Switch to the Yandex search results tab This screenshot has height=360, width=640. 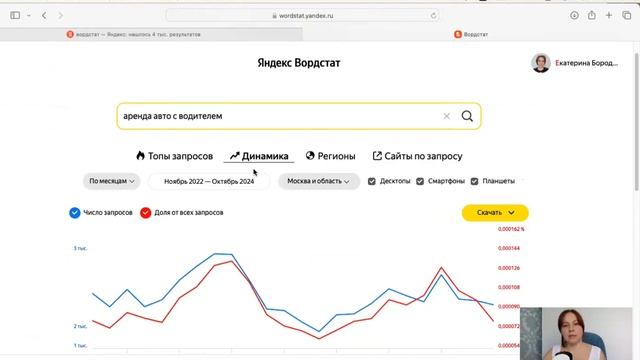(x=151, y=35)
